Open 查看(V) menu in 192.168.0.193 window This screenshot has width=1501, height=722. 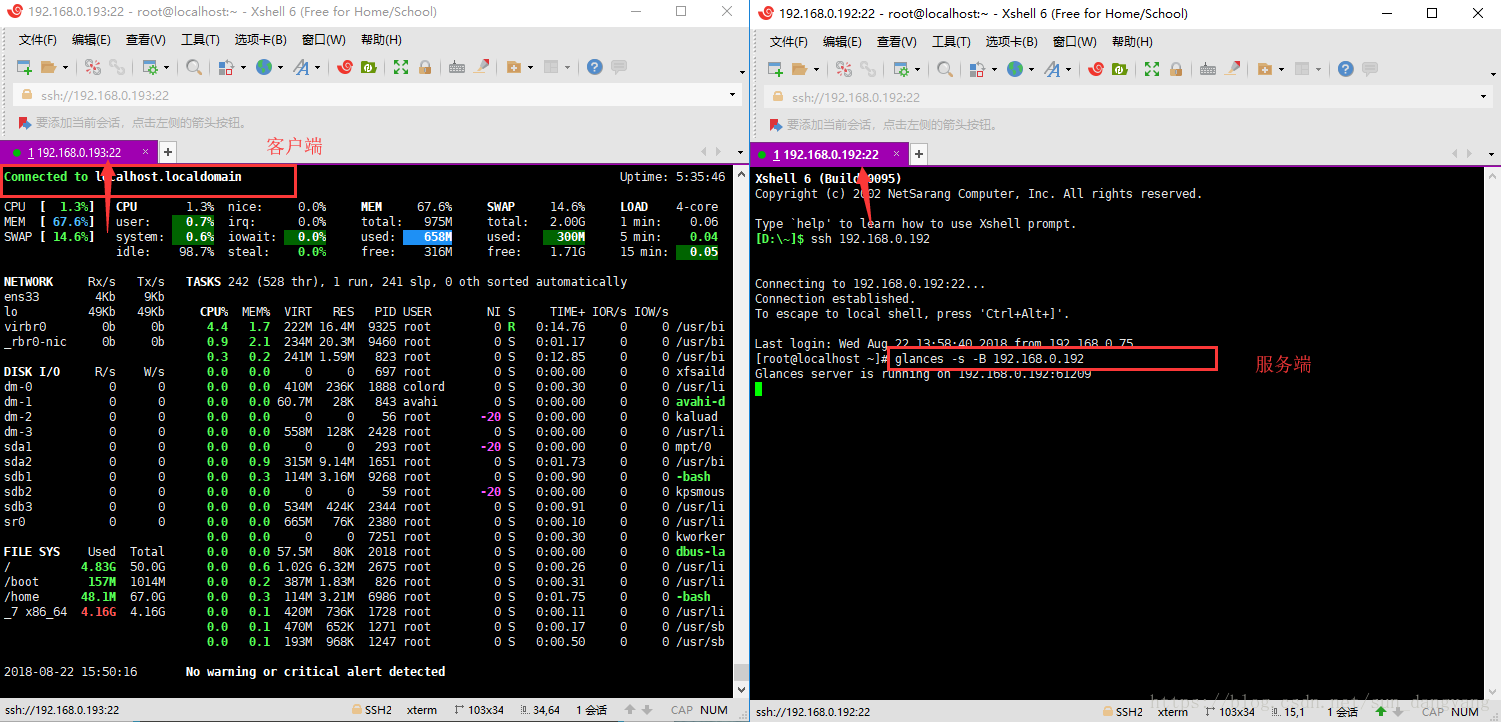click(x=146, y=40)
